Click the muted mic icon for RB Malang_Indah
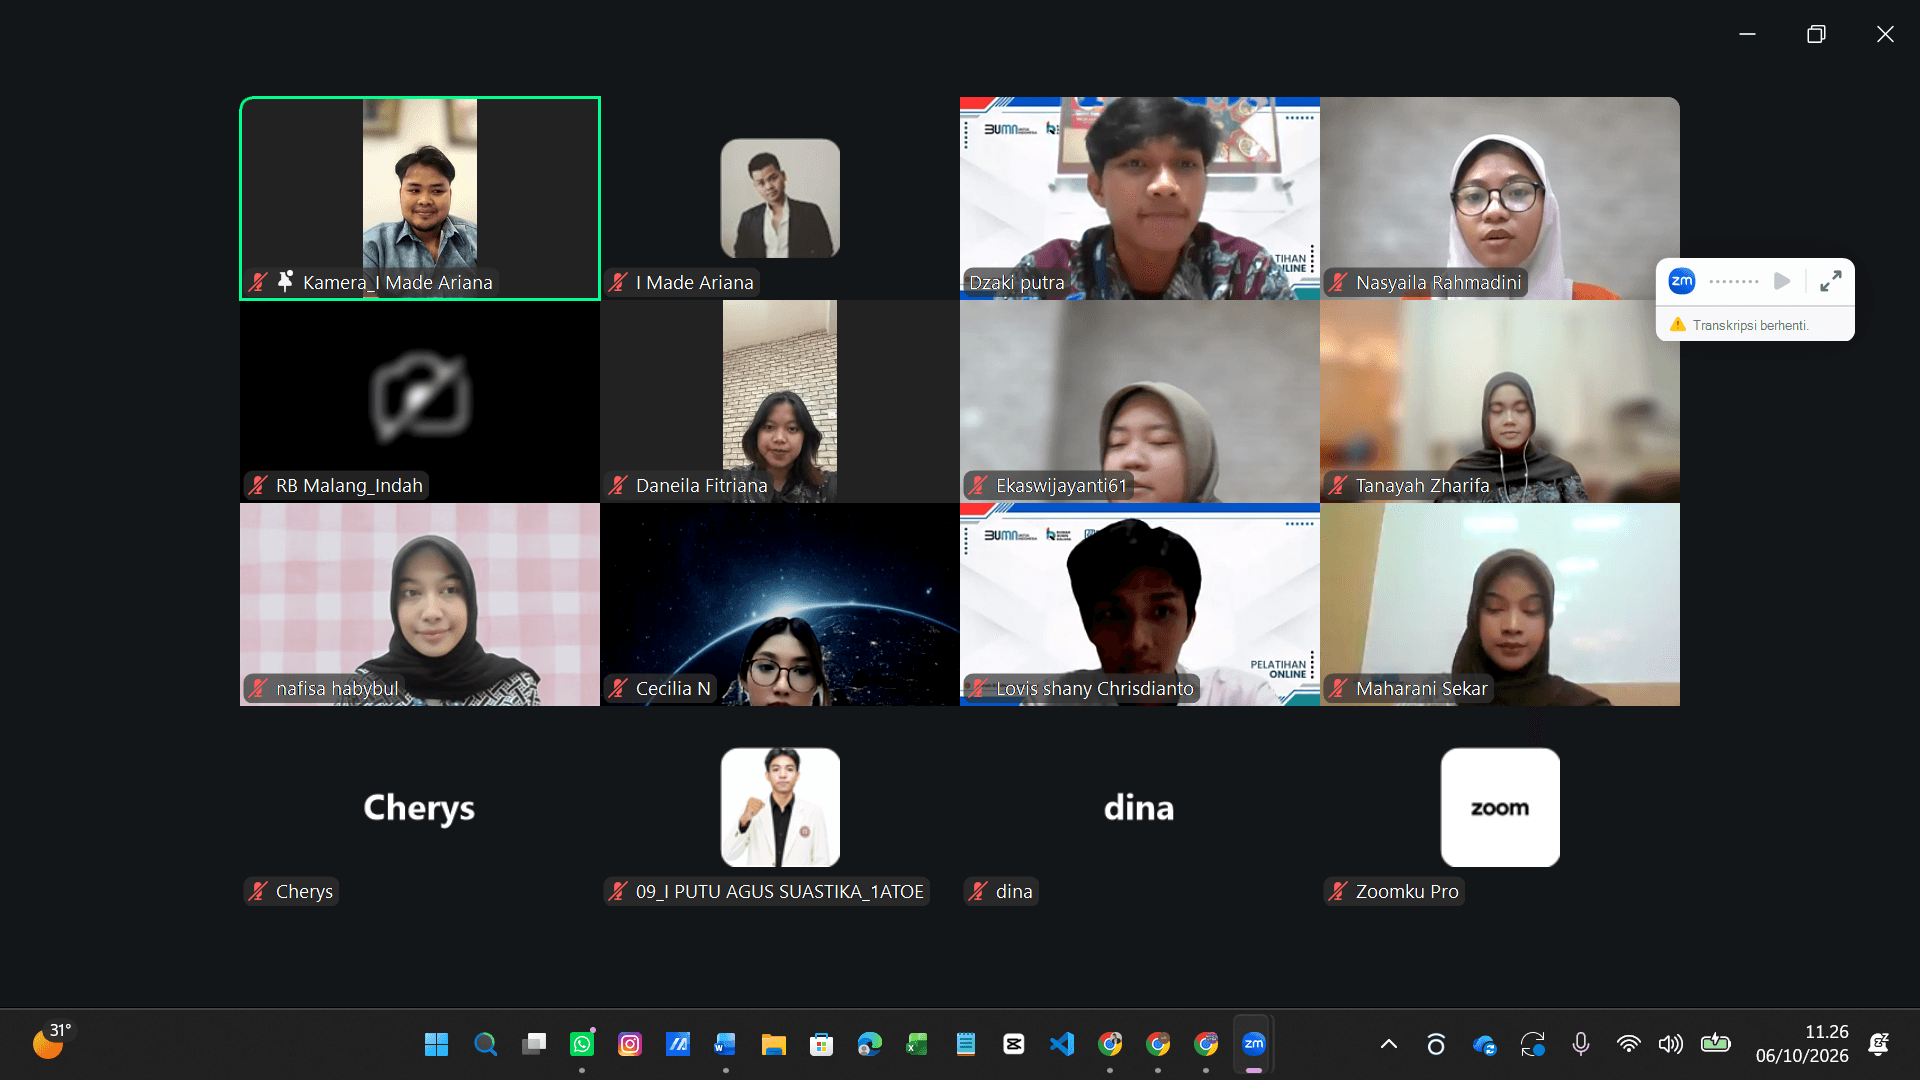1920x1080 pixels. (259, 485)
